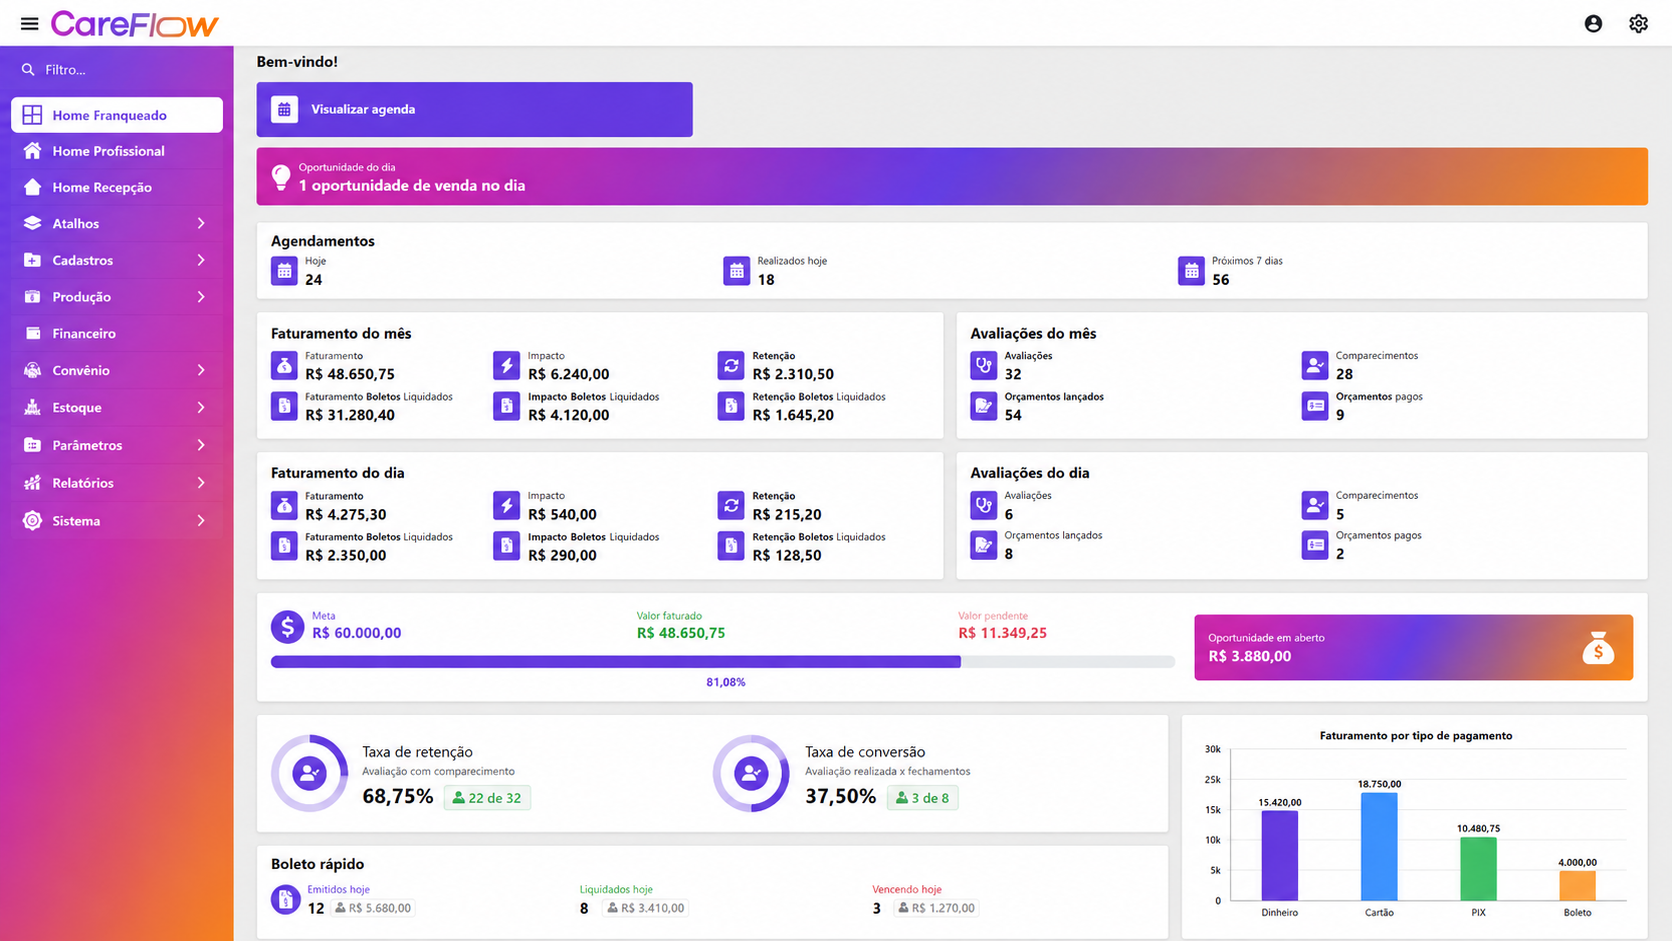Open the 1 oportunidade de venda banner

coord(952,177)
